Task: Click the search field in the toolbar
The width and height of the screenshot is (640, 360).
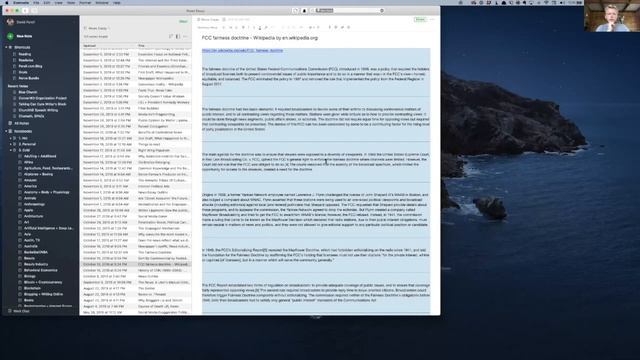Action: click(x=348, y=11)
